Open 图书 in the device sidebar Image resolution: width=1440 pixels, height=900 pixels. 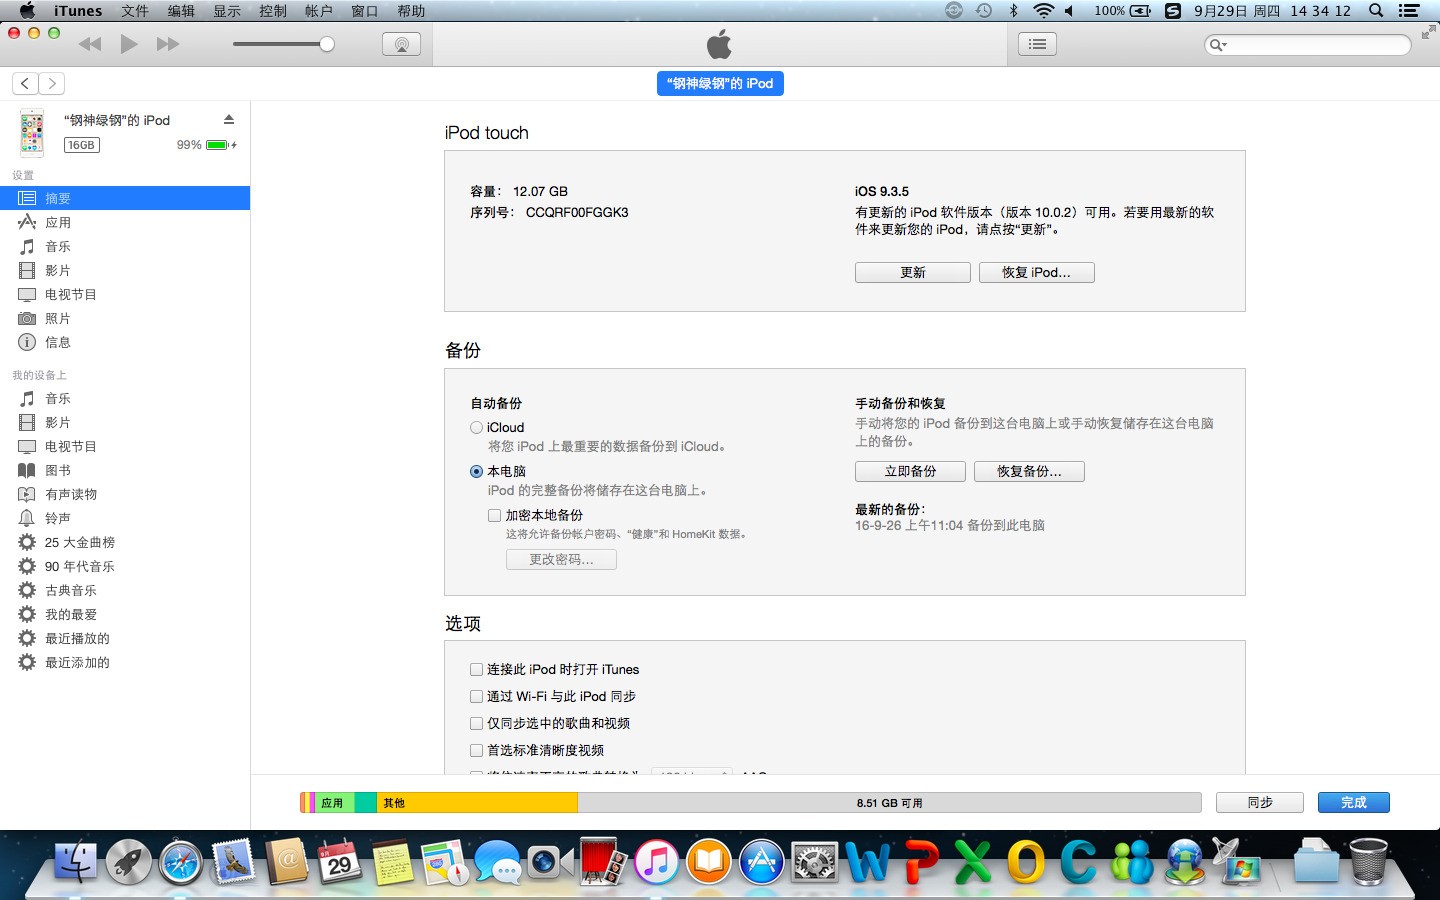(125, 470)
